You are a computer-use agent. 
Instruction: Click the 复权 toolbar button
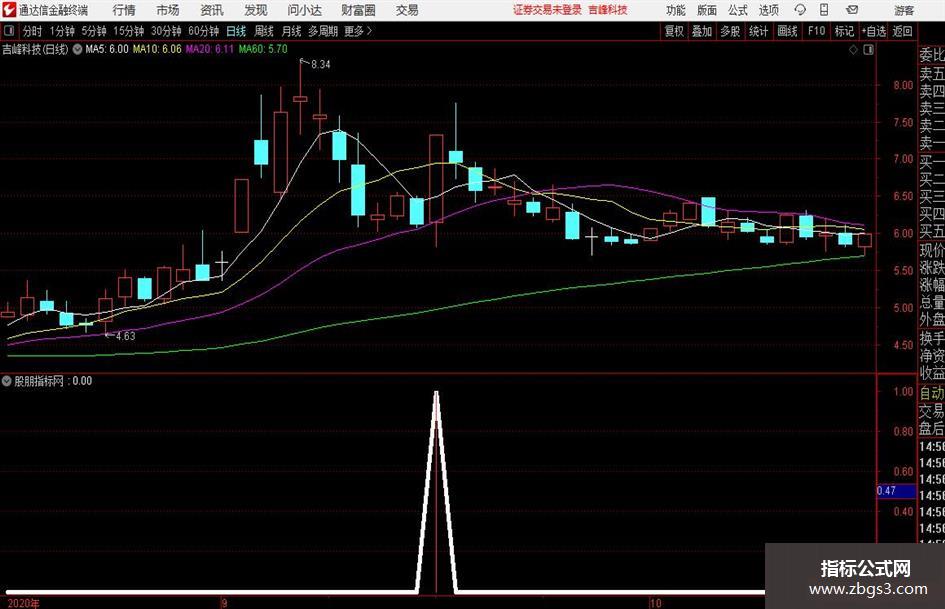674,31
